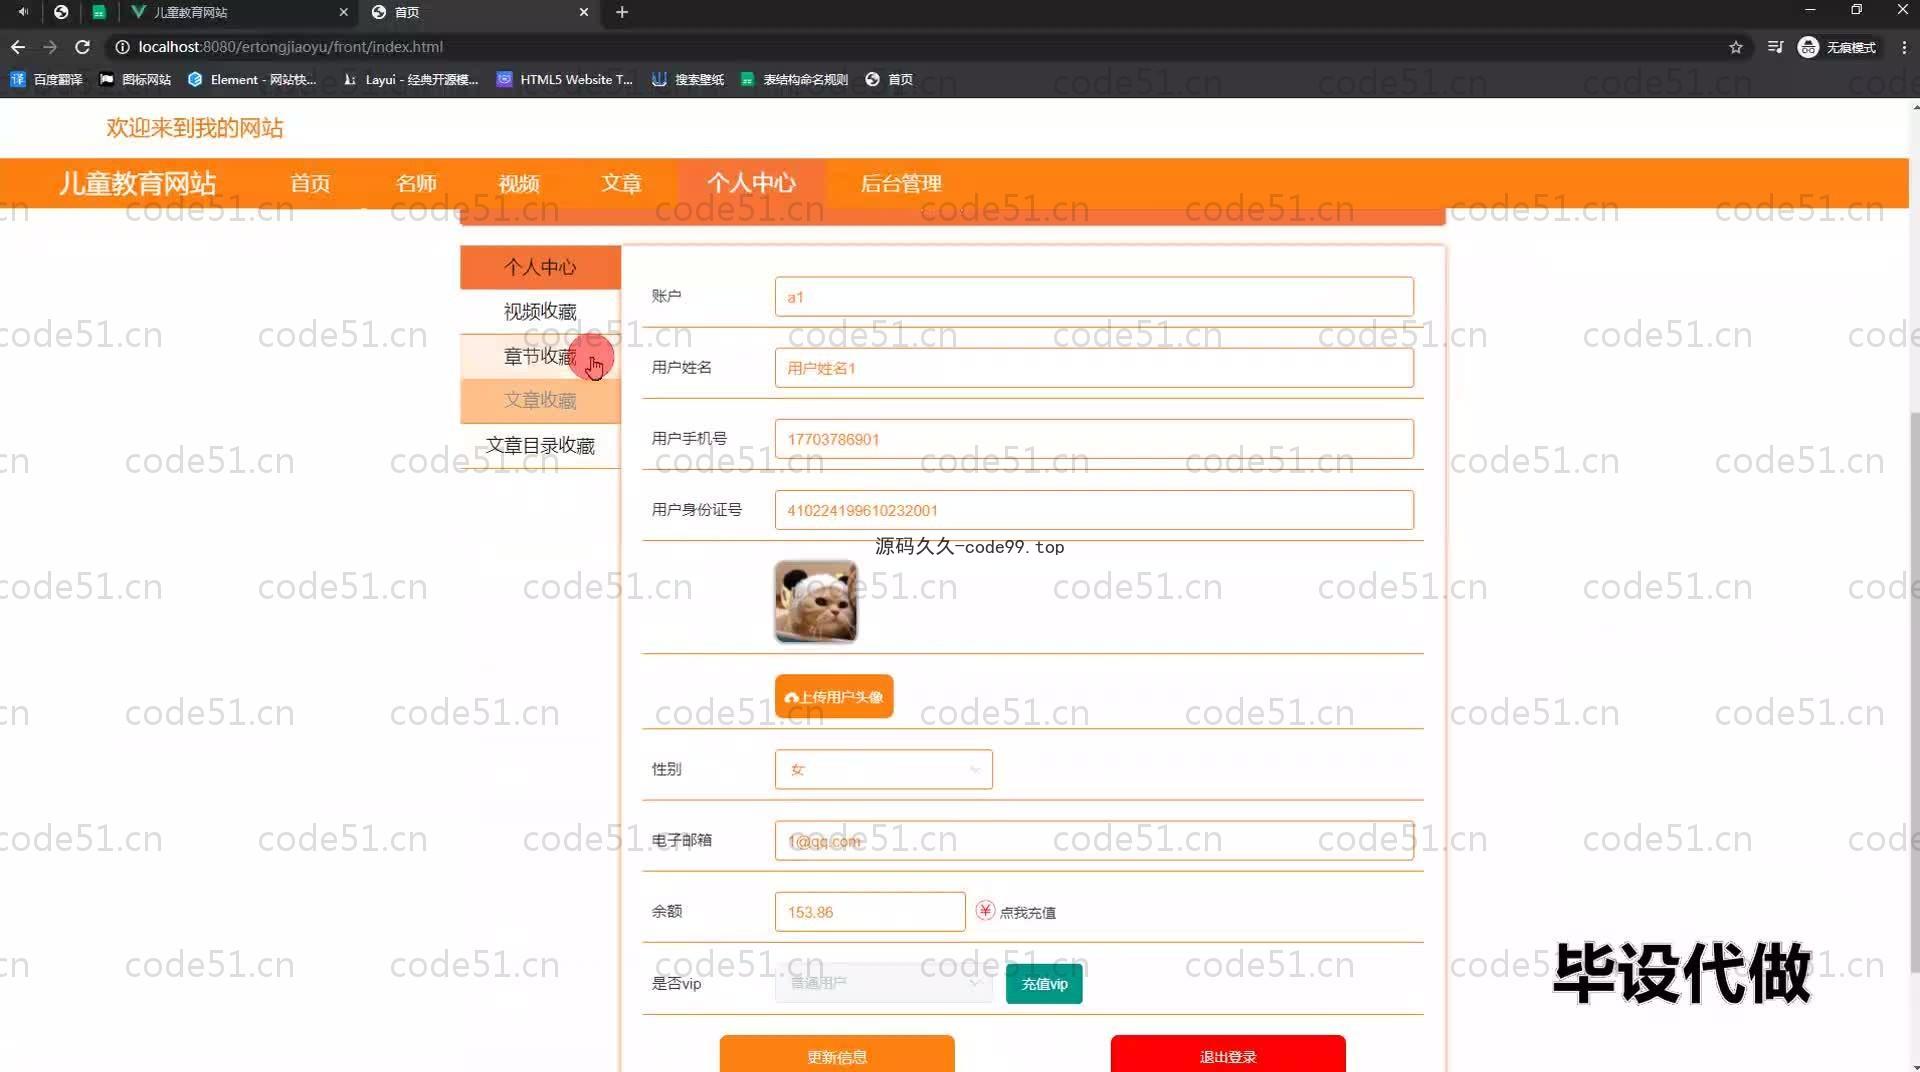Click the browser address bar URL
This screenshot has height=1072, width=1920.
[x=290, y=47]
